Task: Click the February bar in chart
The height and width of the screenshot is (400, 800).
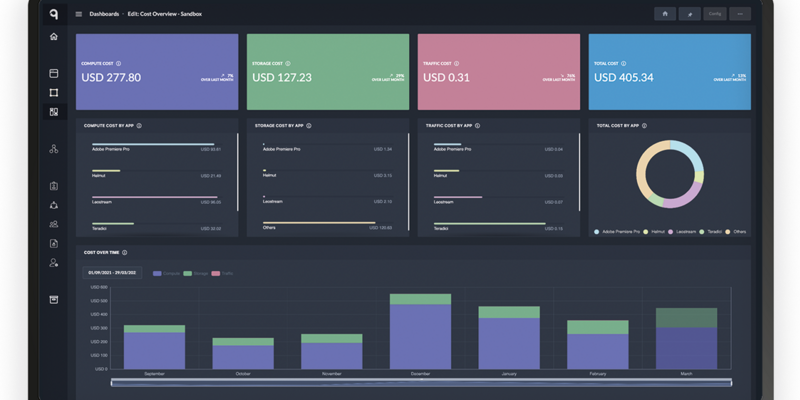Action: (x=597, y=345)
